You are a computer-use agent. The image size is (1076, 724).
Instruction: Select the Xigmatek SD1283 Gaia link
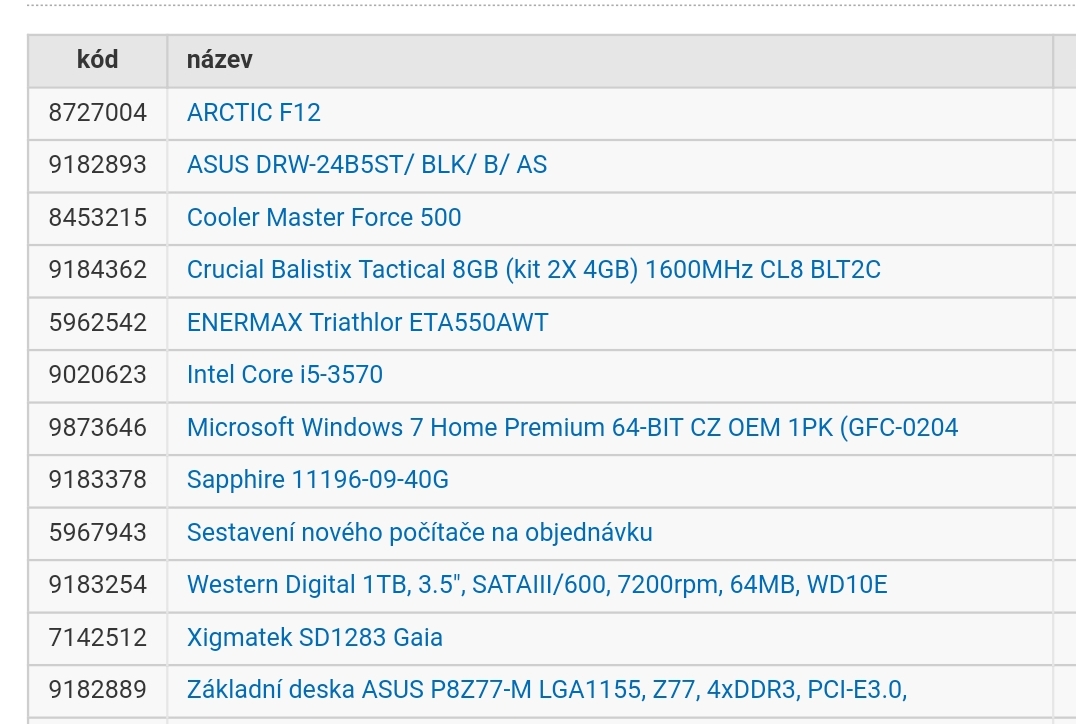click(314, 638)
